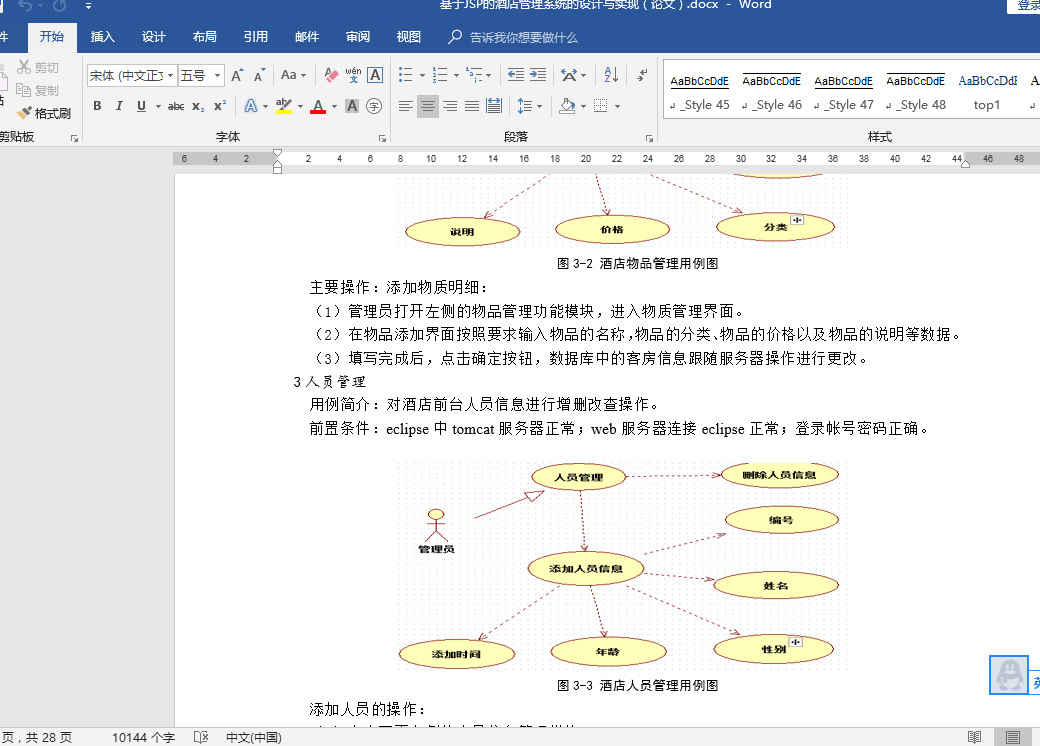Open the spelling check icon in status bar
Viewport: 1040px width, 746px height.
[201, 737]
